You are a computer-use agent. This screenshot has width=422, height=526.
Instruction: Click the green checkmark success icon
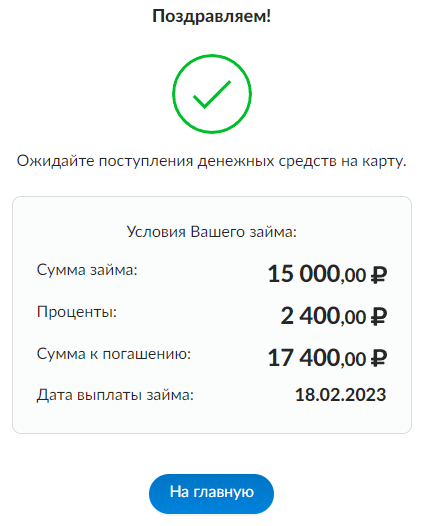tap(212, 94)
